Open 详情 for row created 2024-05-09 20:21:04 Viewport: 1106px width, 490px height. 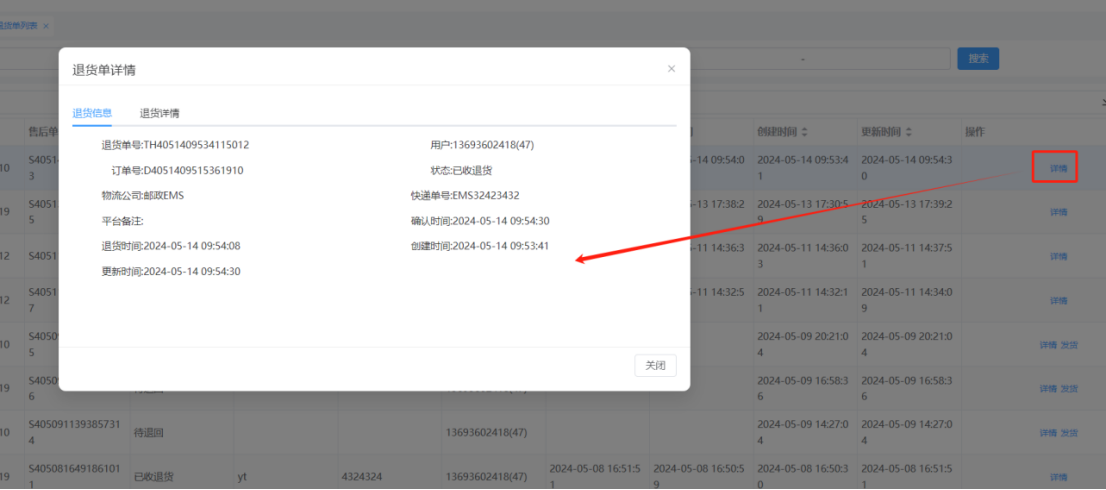(1048, 345)
